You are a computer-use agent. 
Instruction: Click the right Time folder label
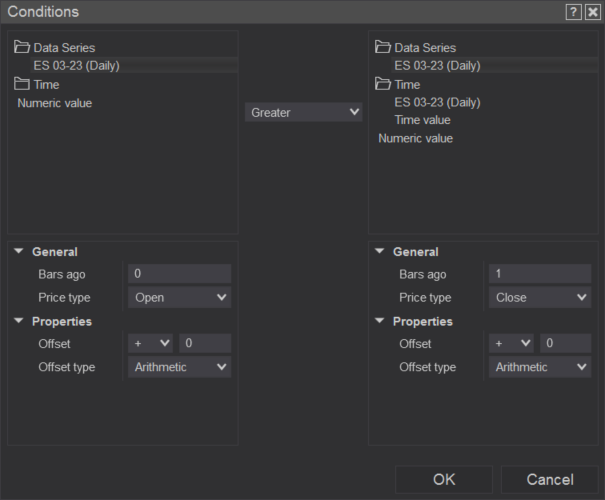point(407,84)
